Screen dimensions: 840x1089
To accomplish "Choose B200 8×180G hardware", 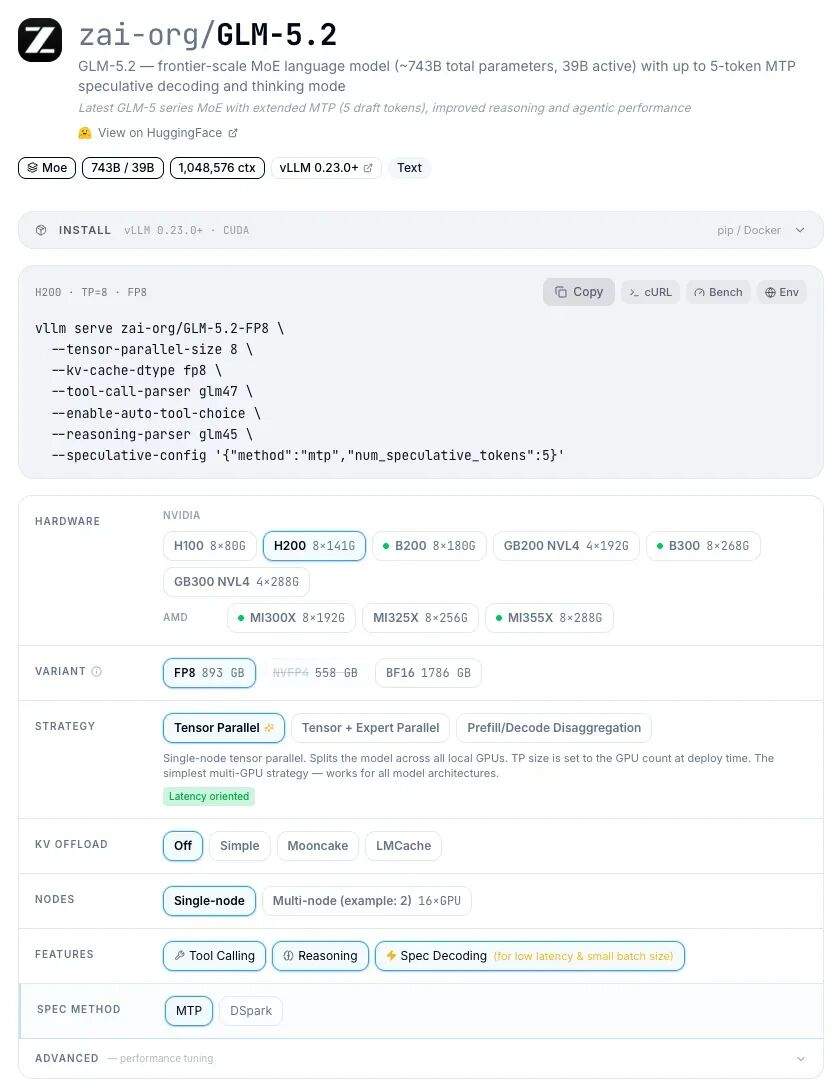I will point(429,546).
